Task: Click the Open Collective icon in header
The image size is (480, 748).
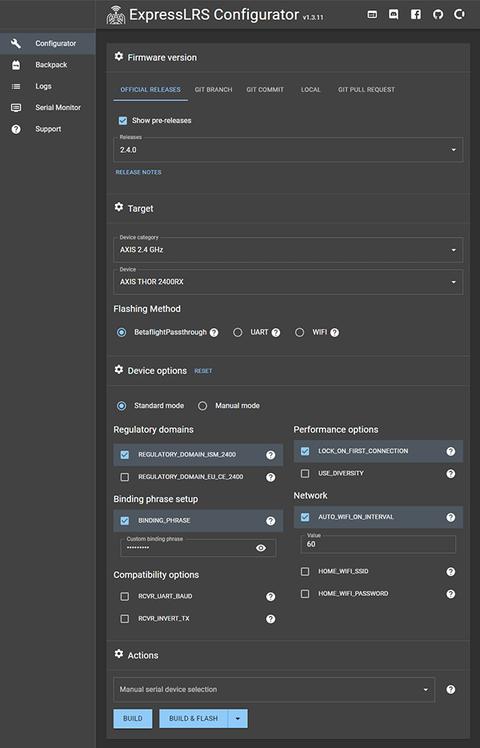Action: coord(459,14)
